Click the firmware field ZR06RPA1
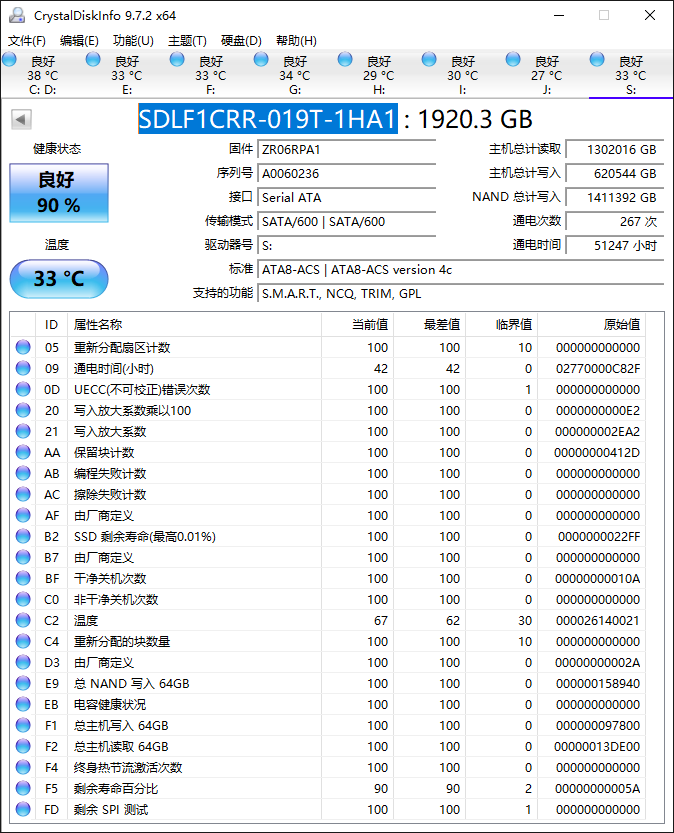674x833 pixels. (x=346, y=150)
